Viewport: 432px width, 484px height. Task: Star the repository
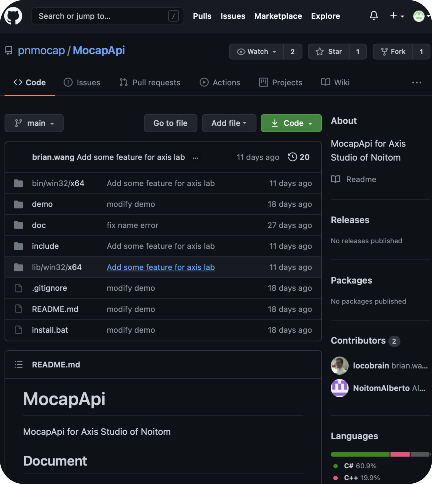(x=329, y=52)
